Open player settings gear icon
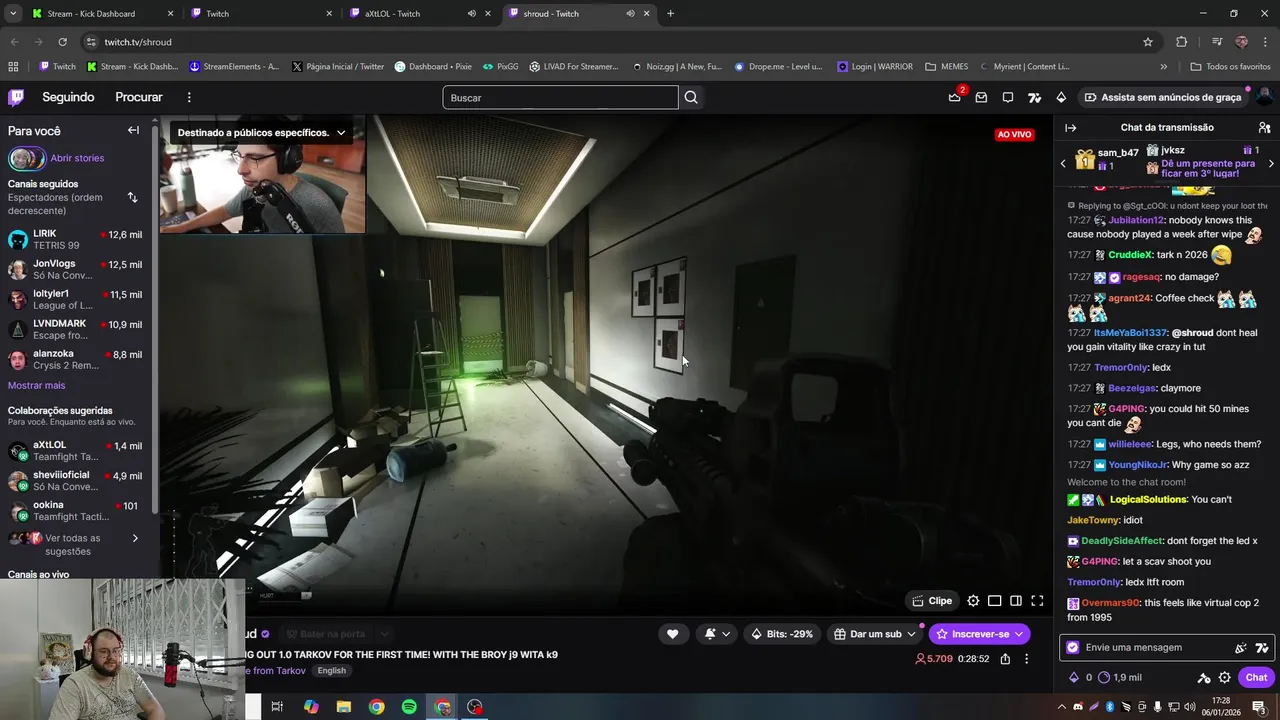Viewport: 1280px width, 720px height. point(973,601)
